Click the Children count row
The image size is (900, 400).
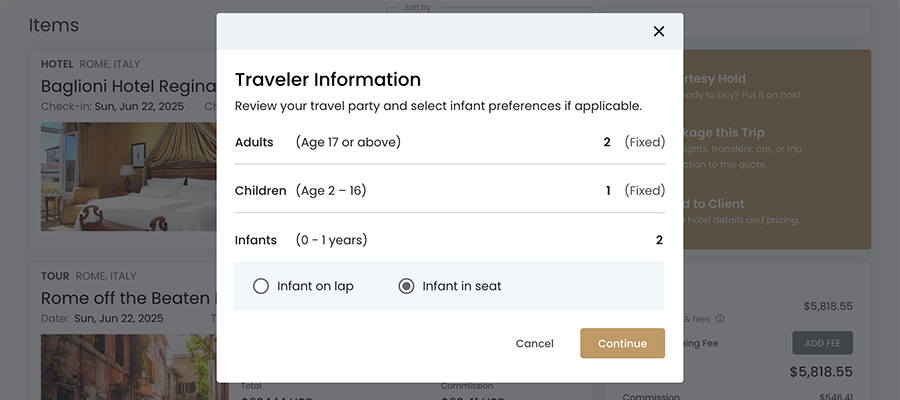pyautogui.click(x=449, y=190)
